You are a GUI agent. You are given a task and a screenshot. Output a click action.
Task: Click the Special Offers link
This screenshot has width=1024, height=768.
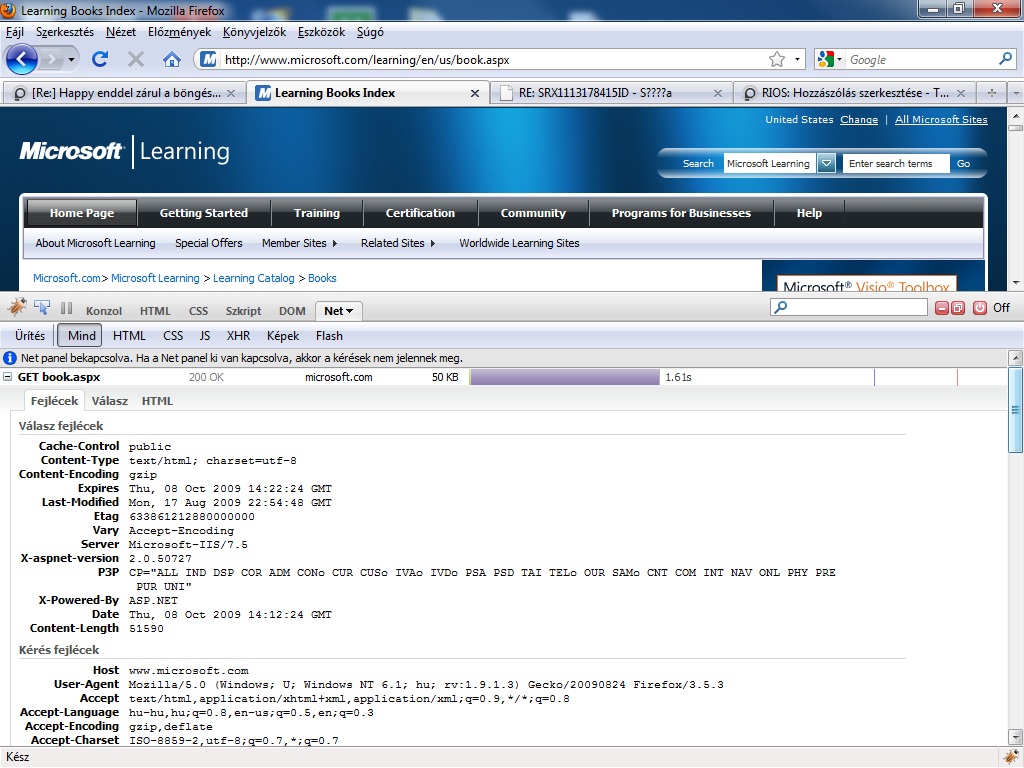coord(208,243)
